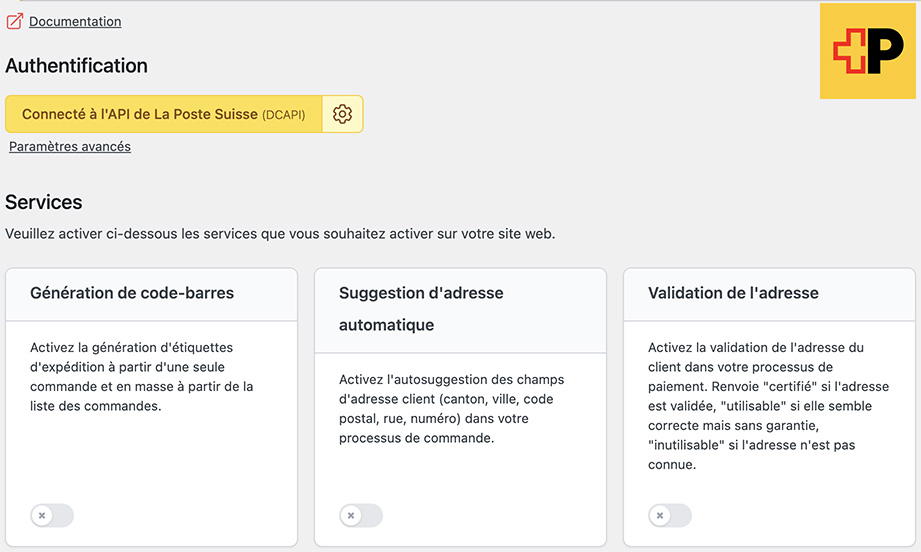Click the red cross in Swiss Post logo
Image resolution: width=921 pixels, height=552 pixels.
pos(849,51)
